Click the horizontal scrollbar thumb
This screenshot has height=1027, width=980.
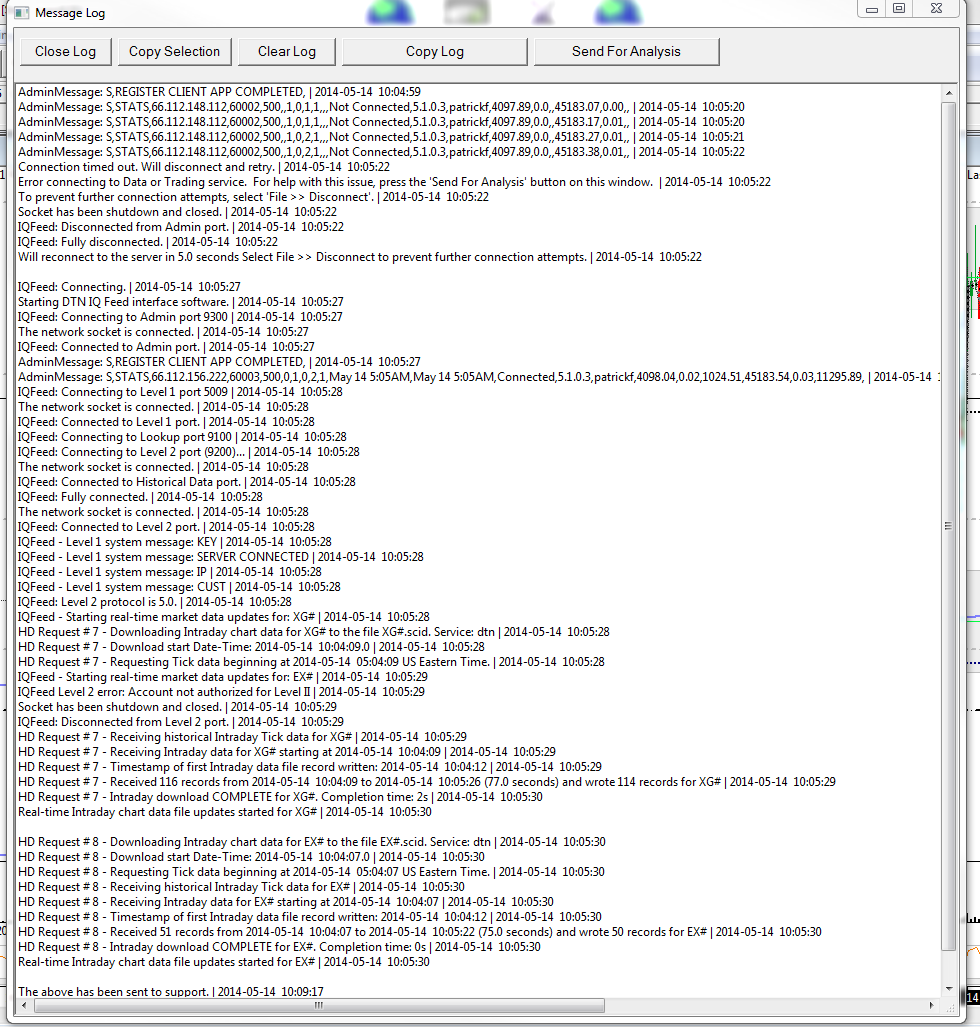(319, 1005)
